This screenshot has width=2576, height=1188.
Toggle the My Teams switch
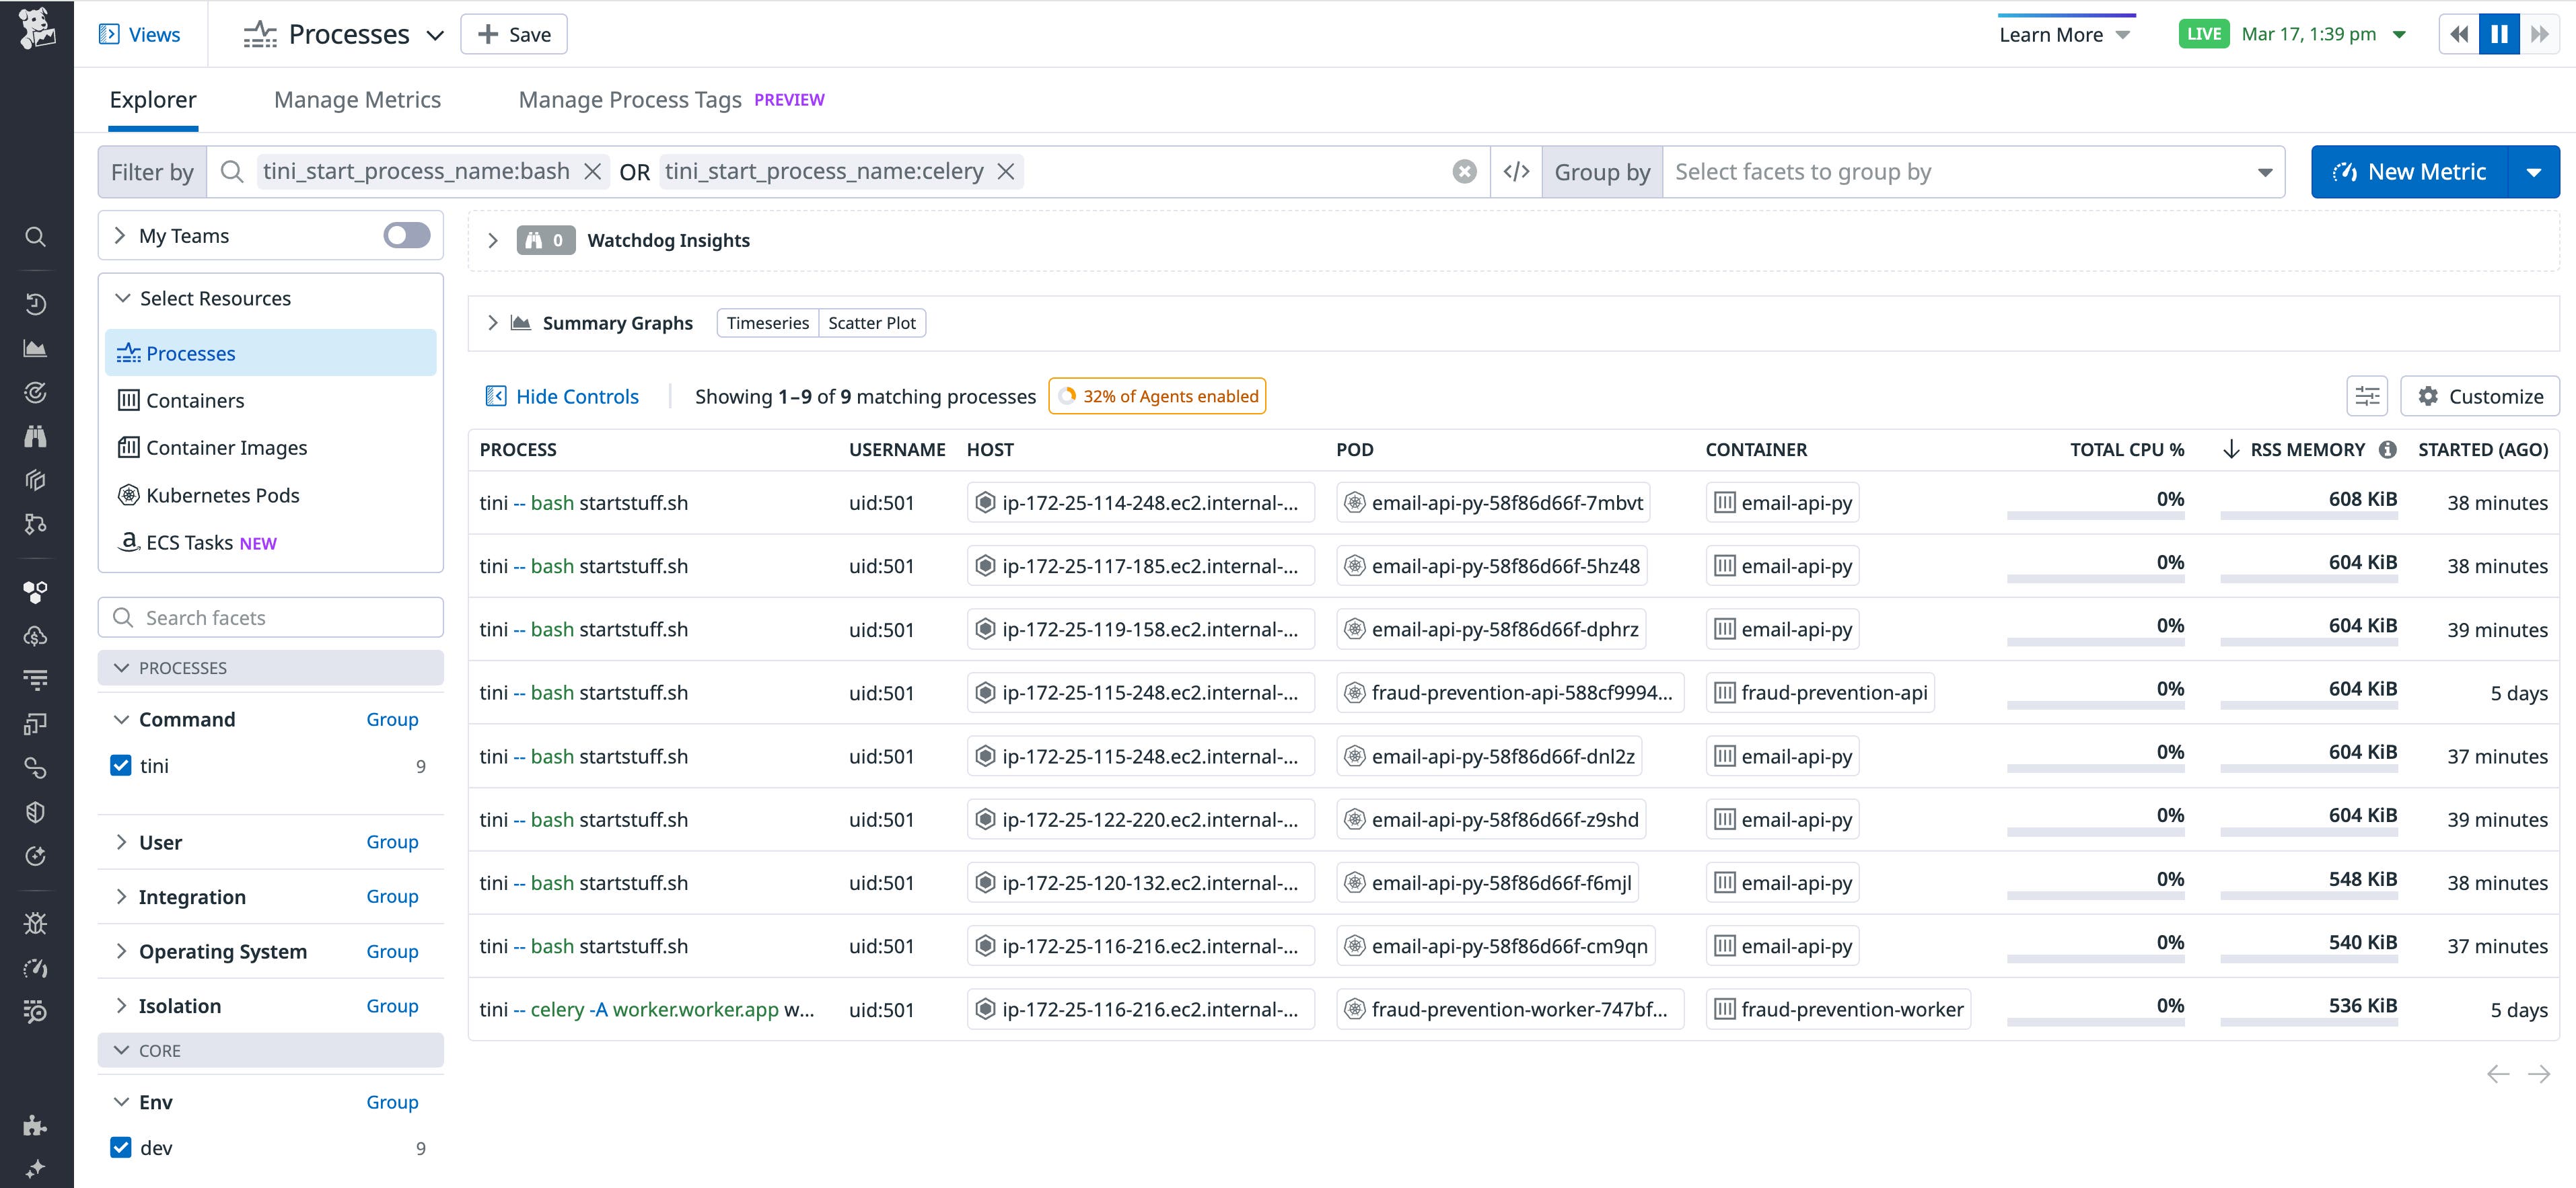(405, 235)
